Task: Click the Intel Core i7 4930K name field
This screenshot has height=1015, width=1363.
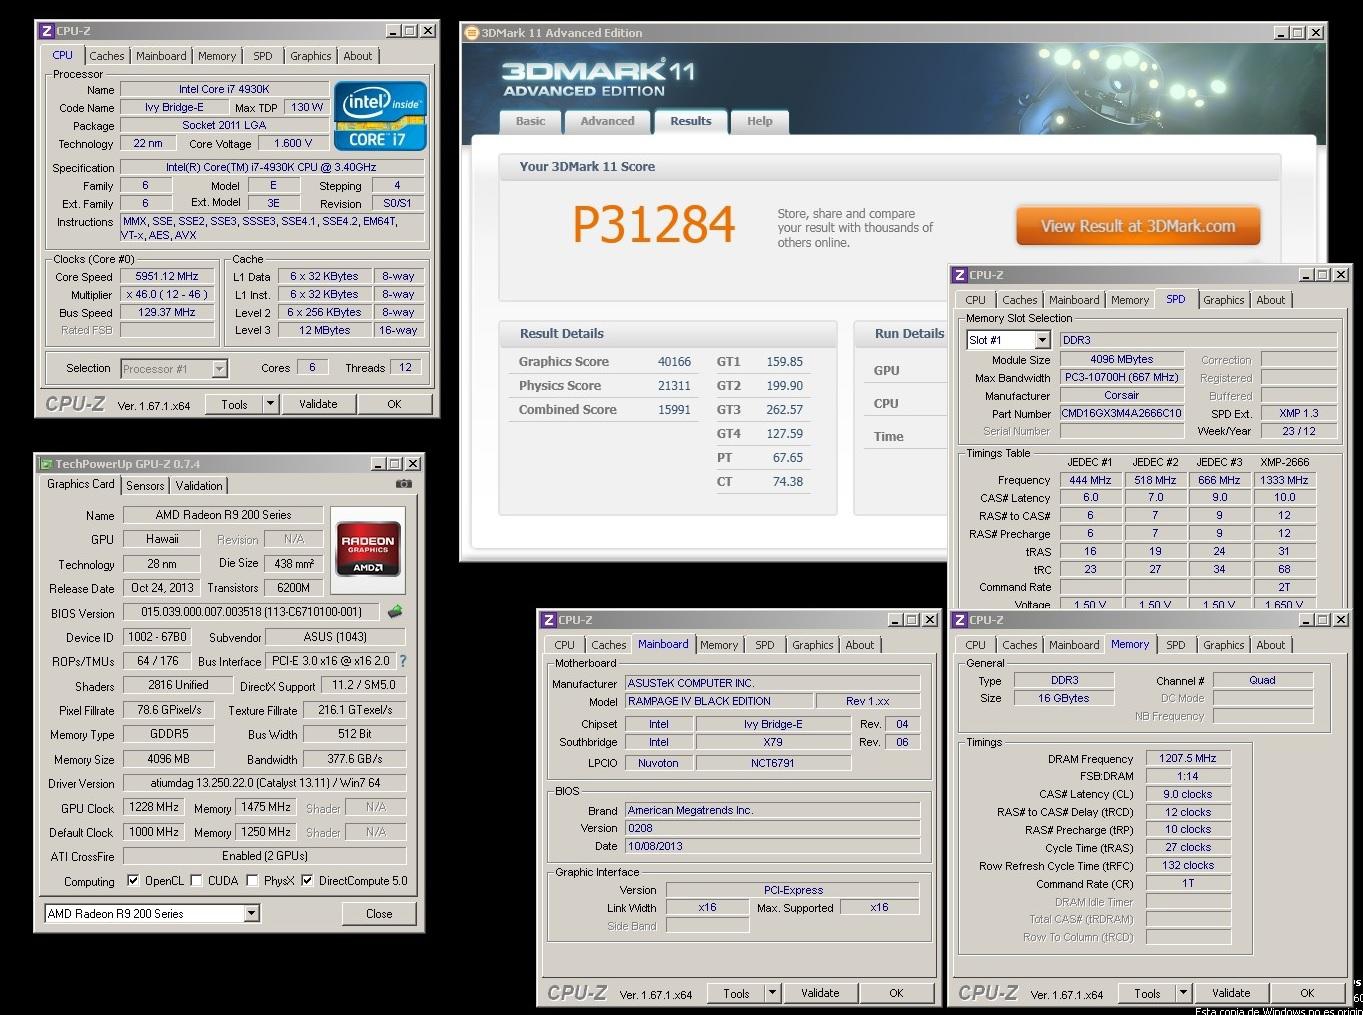Action: [224, 89]
